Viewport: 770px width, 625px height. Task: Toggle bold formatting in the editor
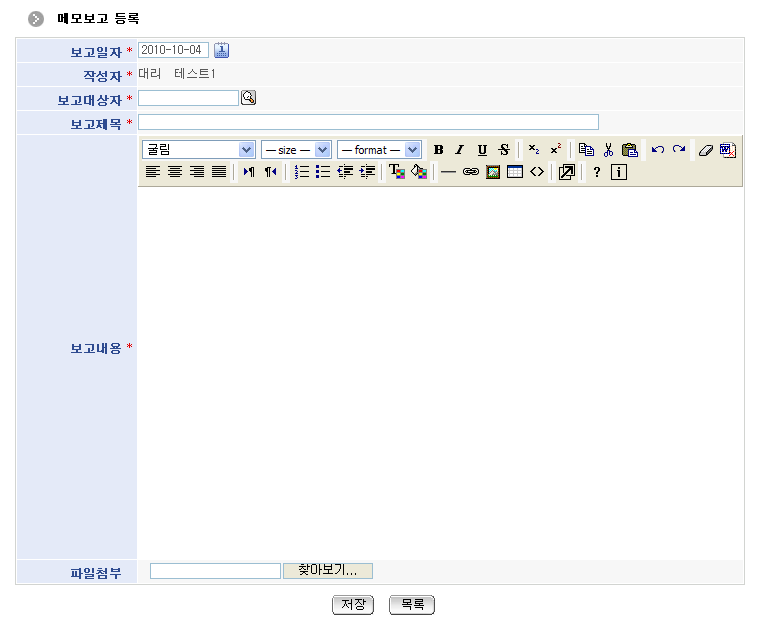[438, 150]
